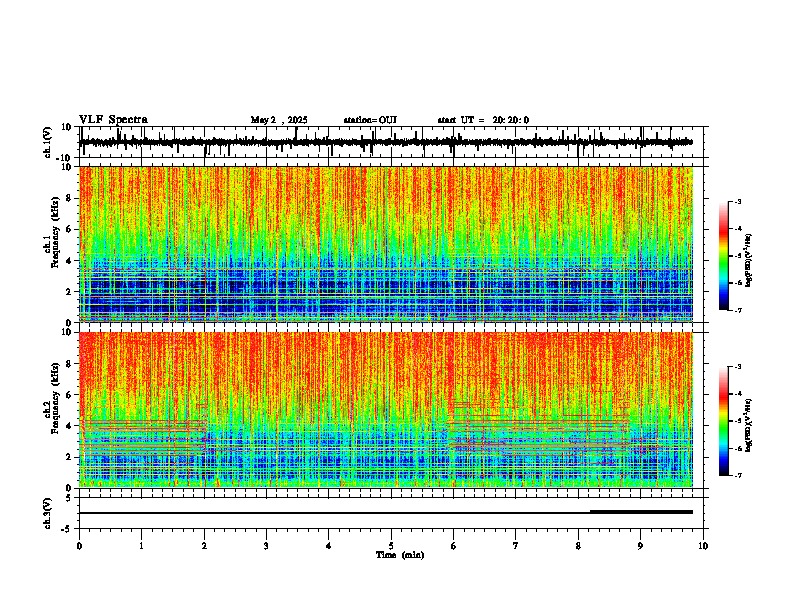Image resolution: width=792 pixels, height=612 pixels.
Task: Click the "8" kHz tick of ch.2 spectrogram
Action: 70,364
